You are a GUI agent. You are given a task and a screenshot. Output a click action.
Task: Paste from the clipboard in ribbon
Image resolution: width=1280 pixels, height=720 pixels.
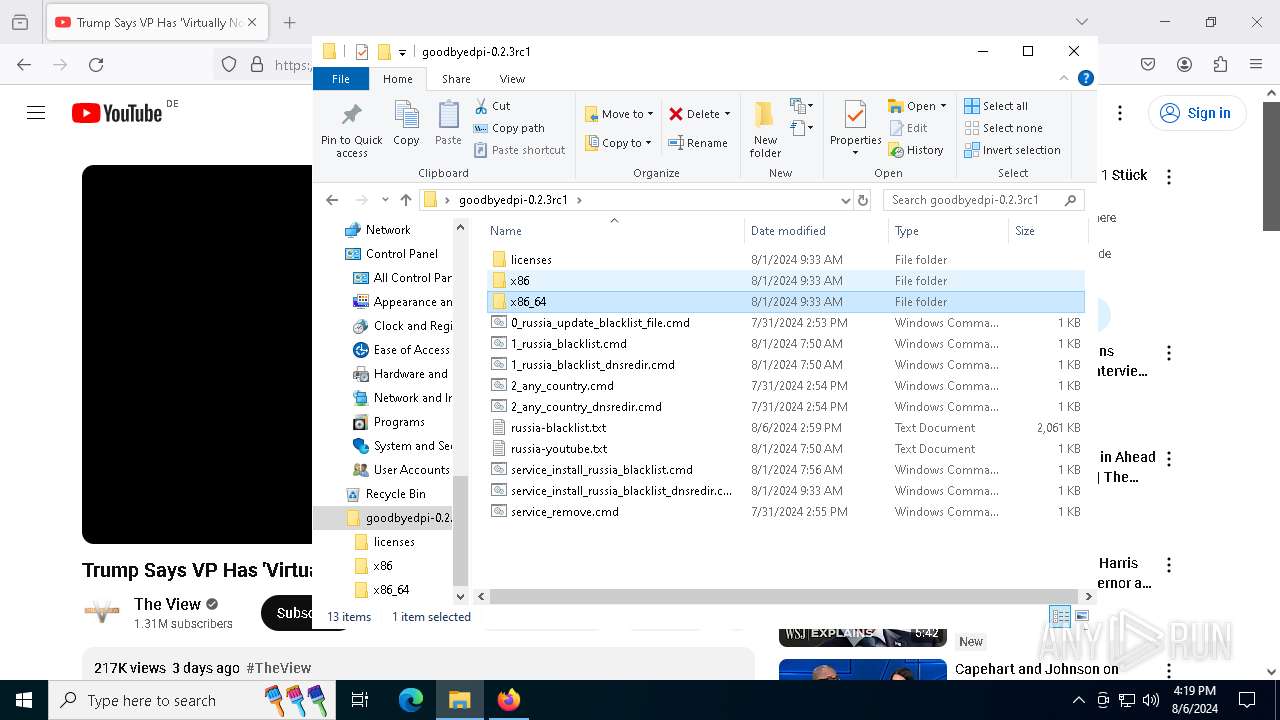(x=448, y=125)
